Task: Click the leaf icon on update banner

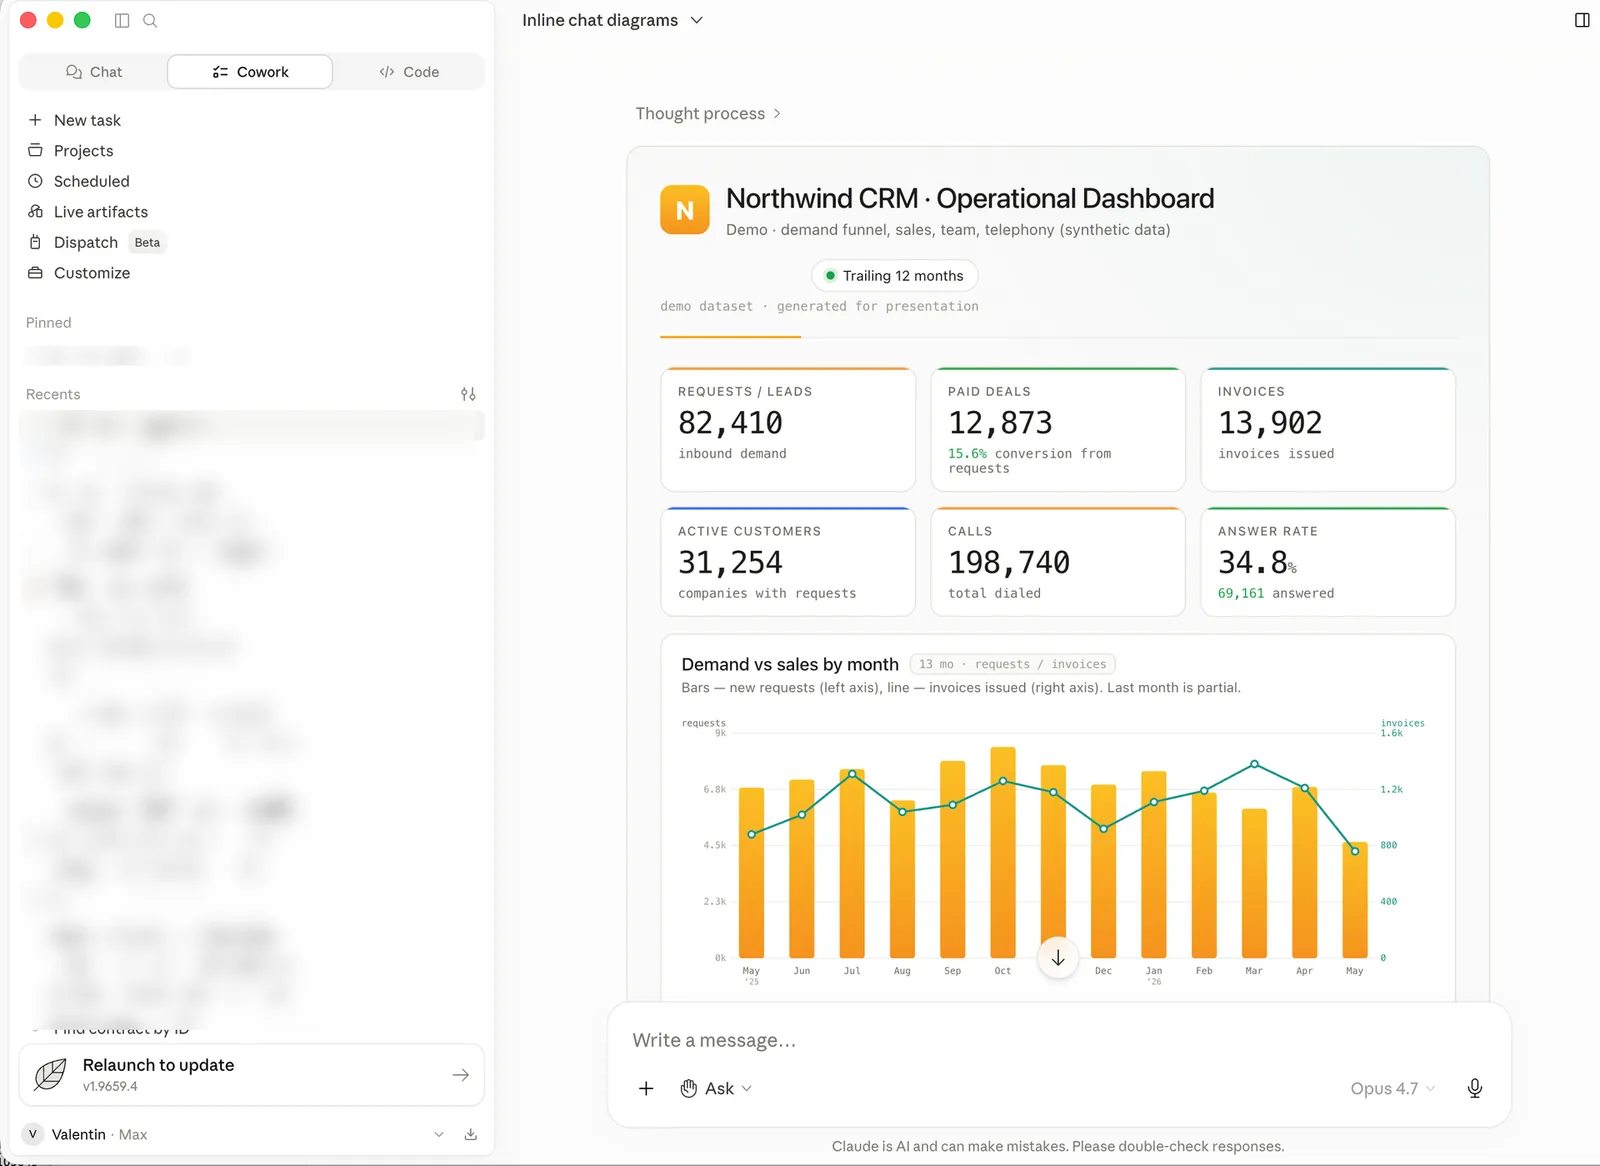Action: [50, 1075]
